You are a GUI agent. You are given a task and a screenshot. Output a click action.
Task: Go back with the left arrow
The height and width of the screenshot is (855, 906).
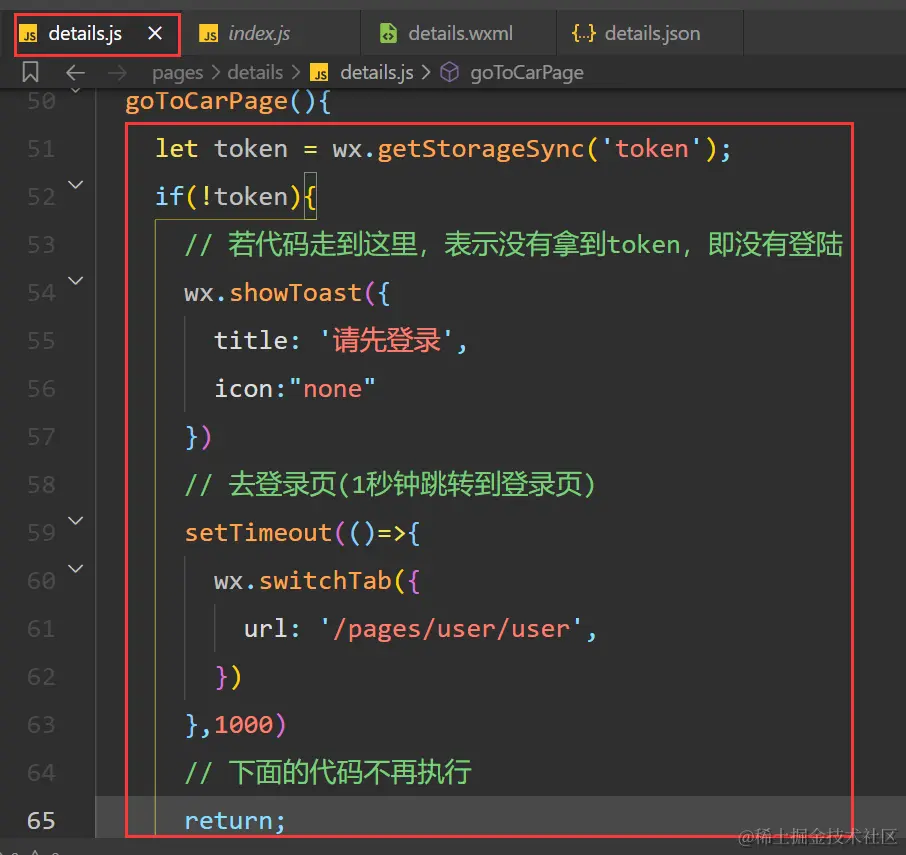pos(75,73)
